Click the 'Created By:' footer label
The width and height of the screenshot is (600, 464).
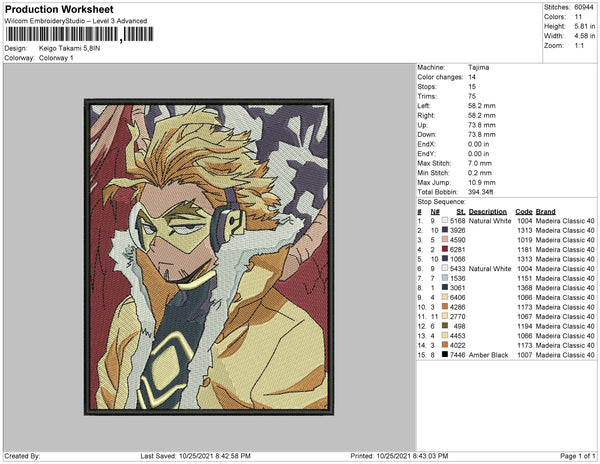pyautogui.click(x=22, y=456)
